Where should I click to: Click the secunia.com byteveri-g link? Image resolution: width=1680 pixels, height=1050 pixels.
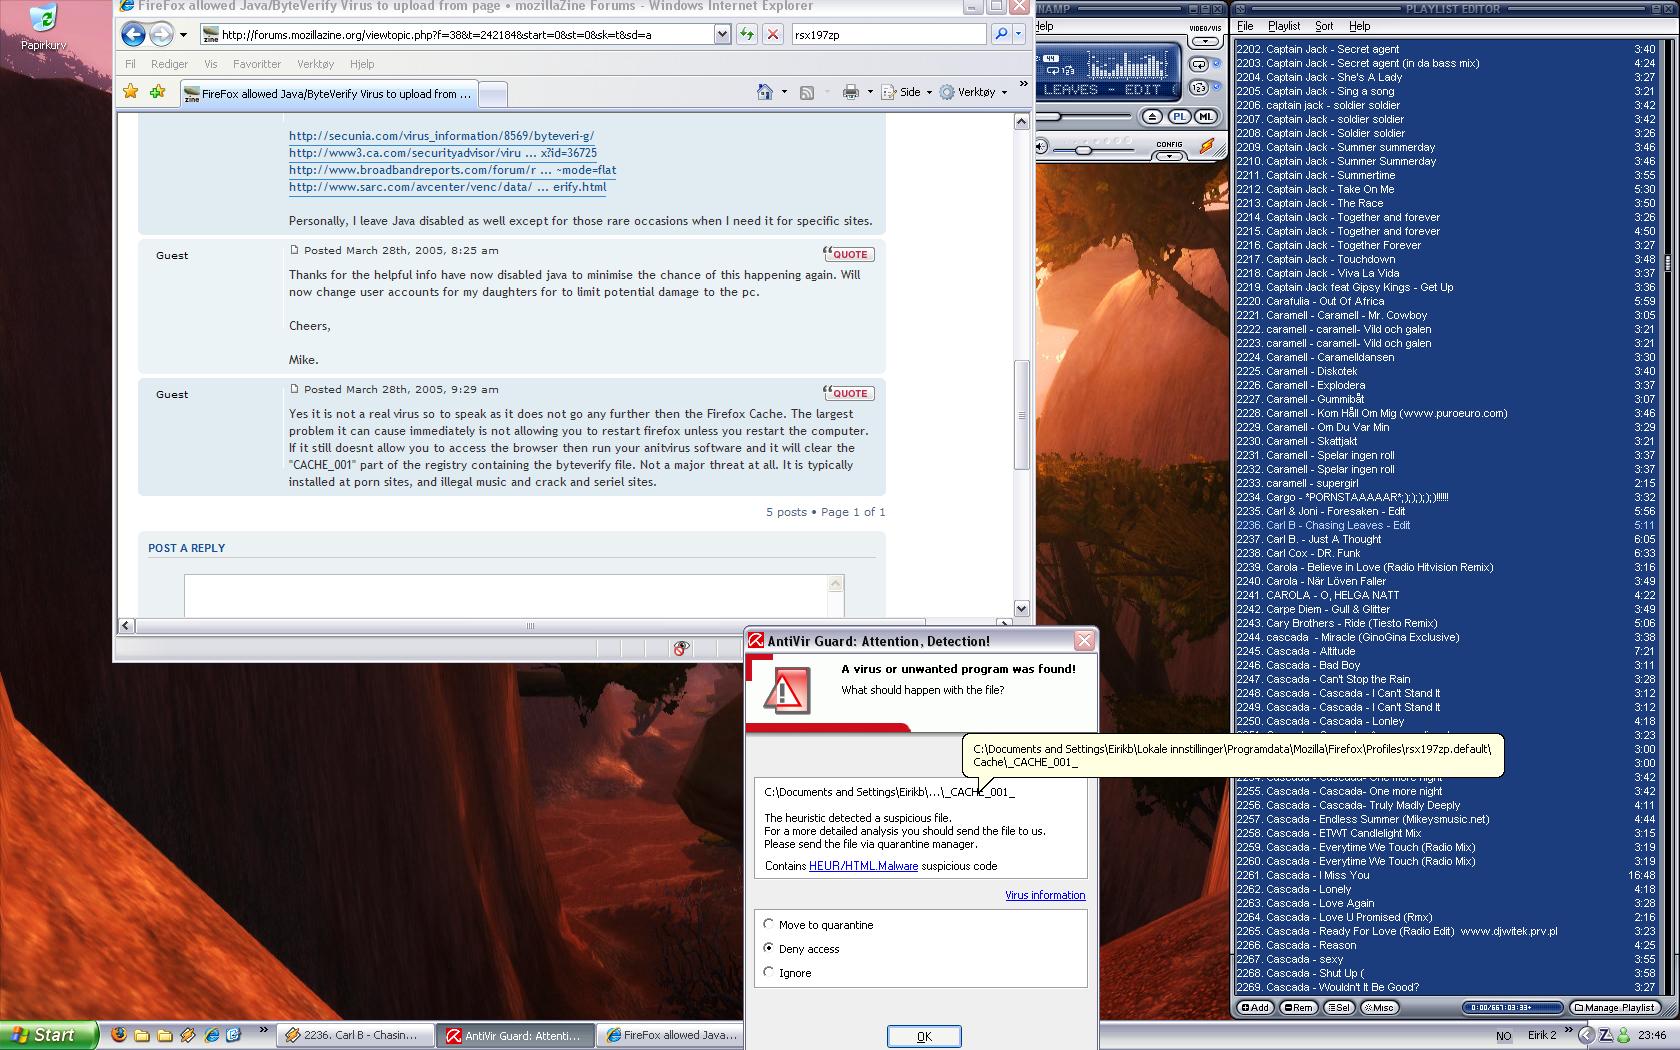(441, 136)
